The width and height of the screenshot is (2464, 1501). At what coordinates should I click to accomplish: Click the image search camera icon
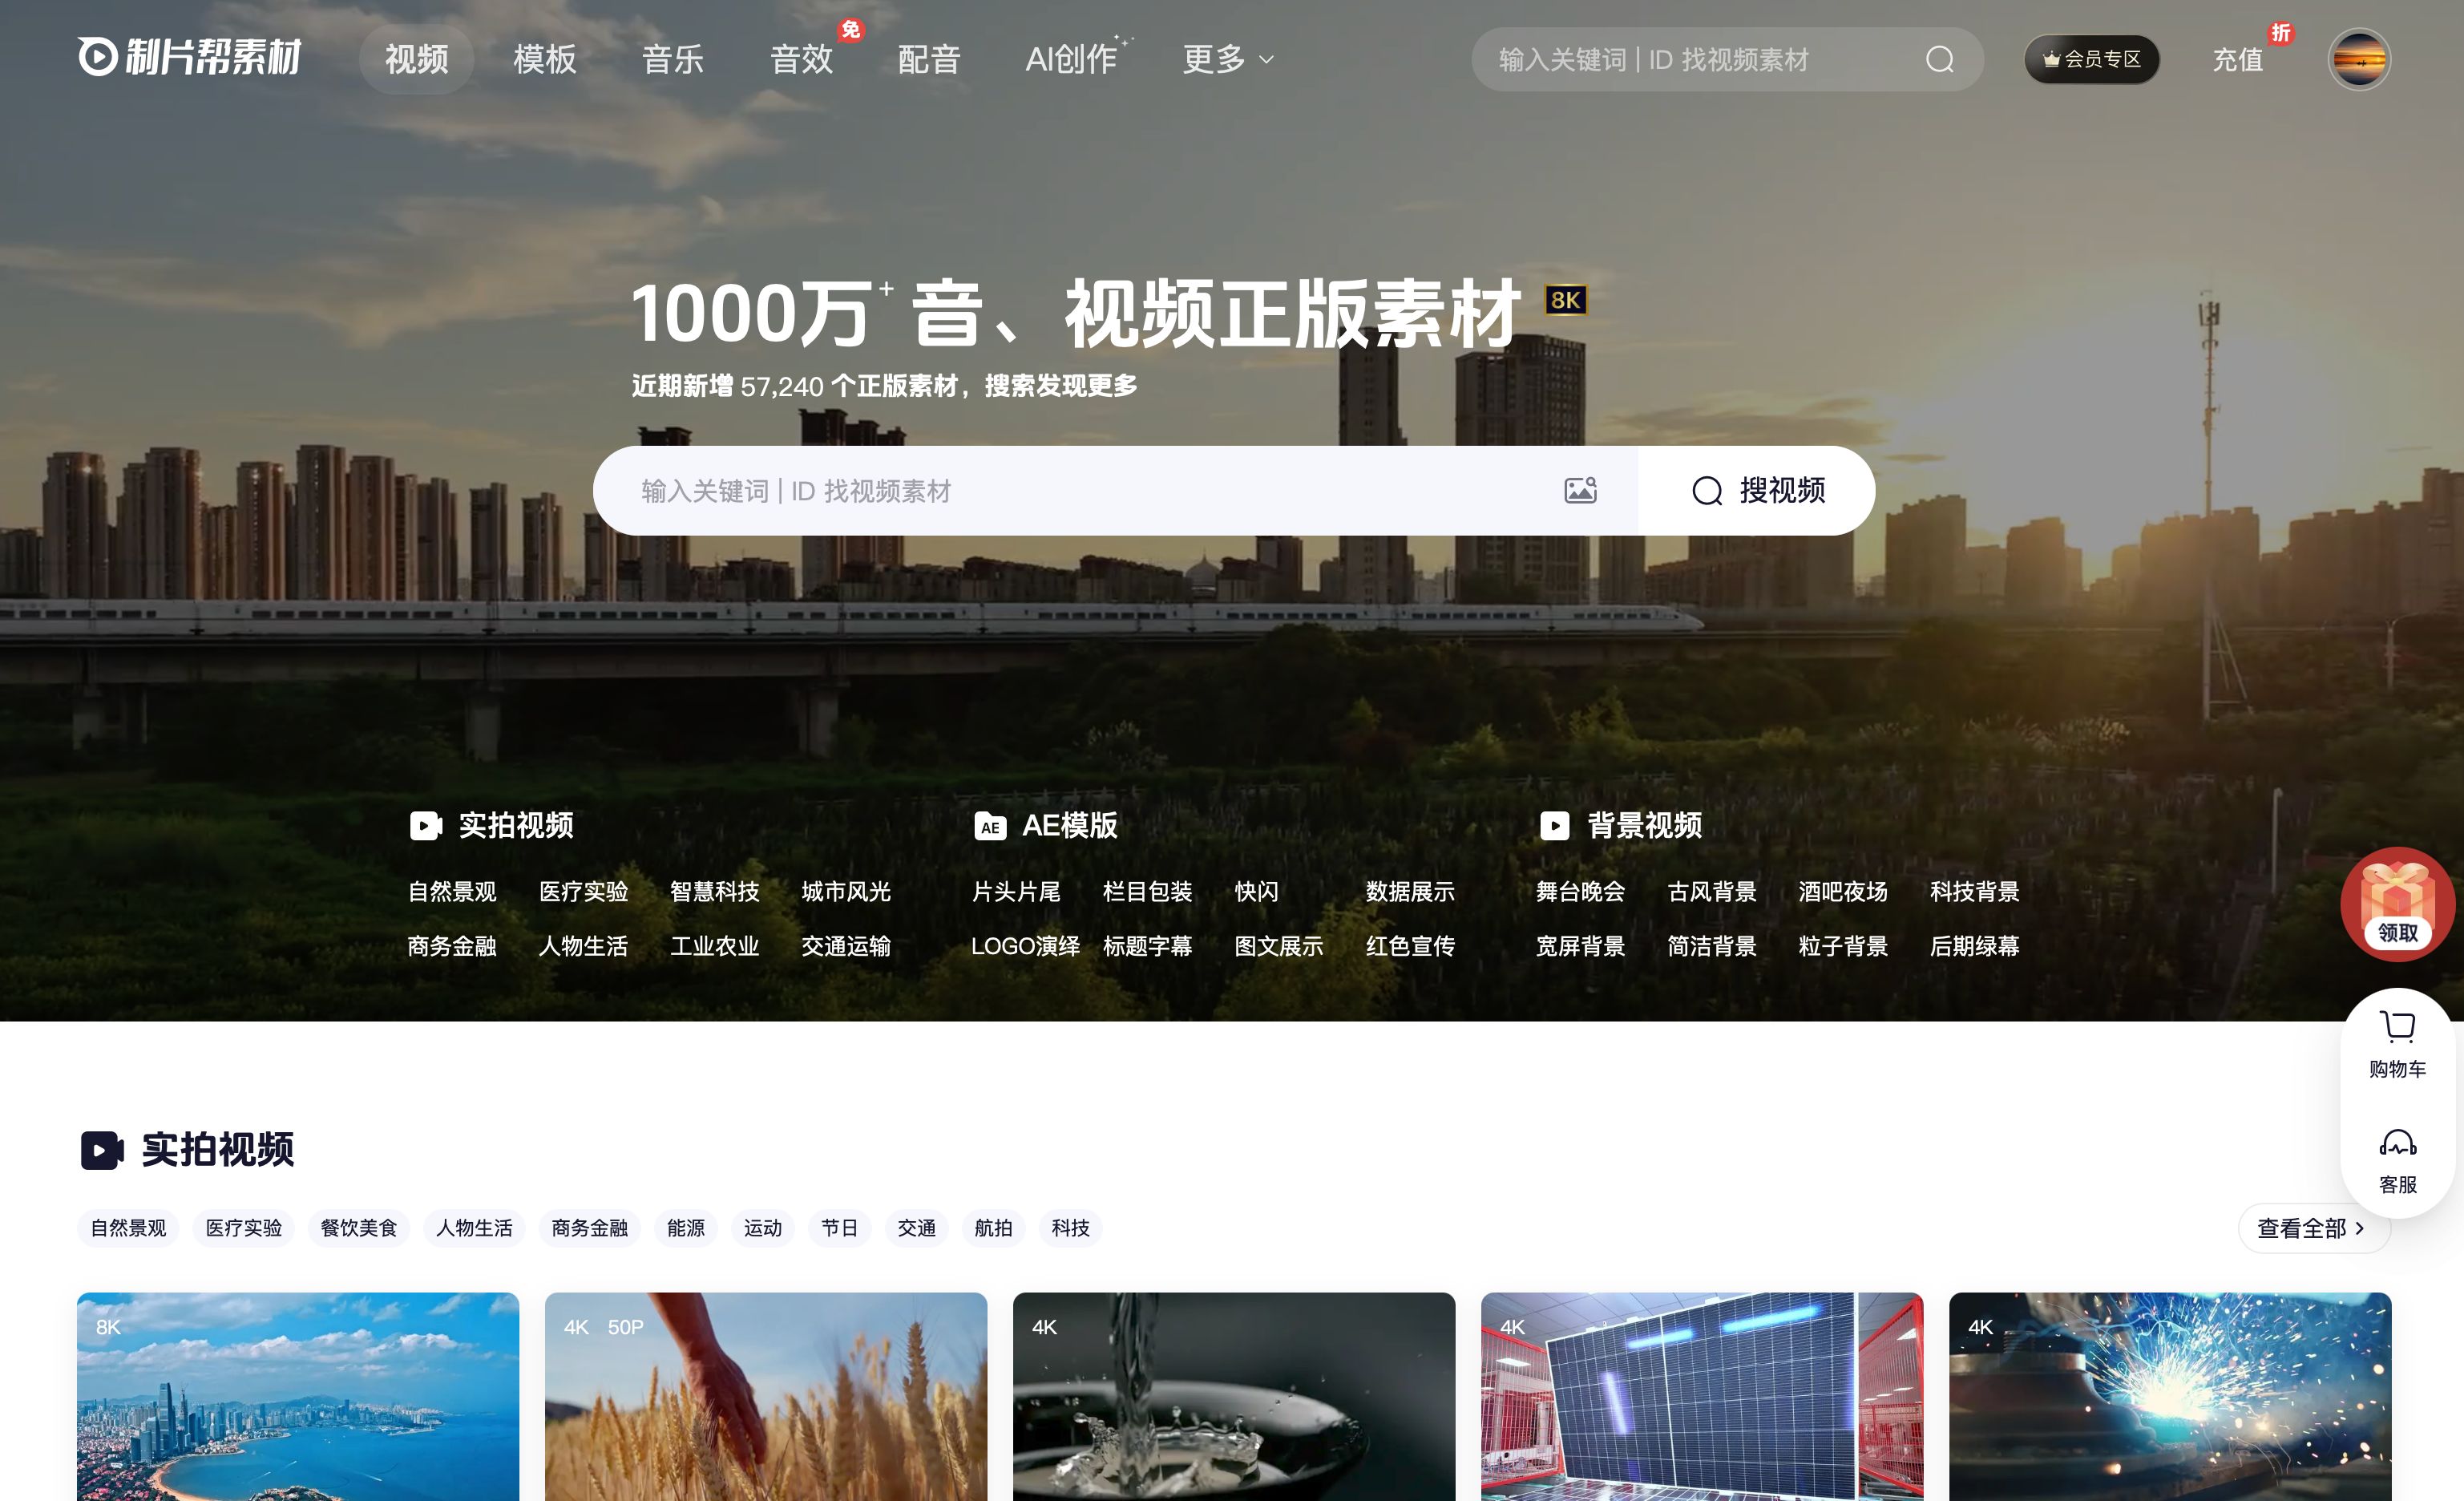tap(1580, 490)
